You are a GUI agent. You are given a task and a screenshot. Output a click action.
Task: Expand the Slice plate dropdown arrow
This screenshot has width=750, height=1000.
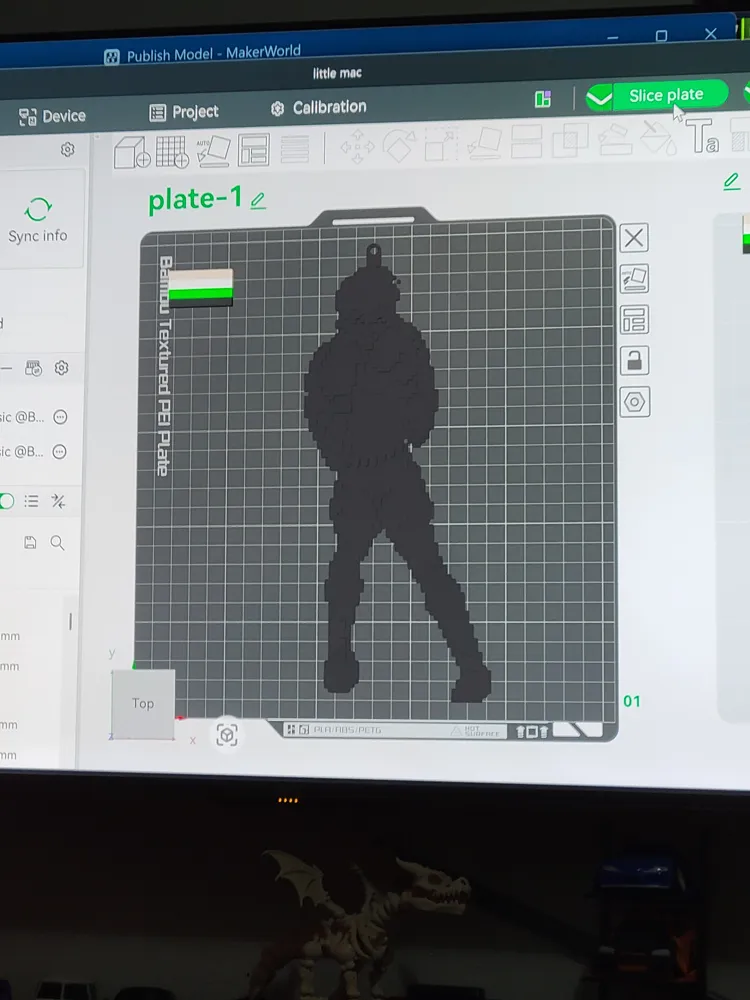599,98
